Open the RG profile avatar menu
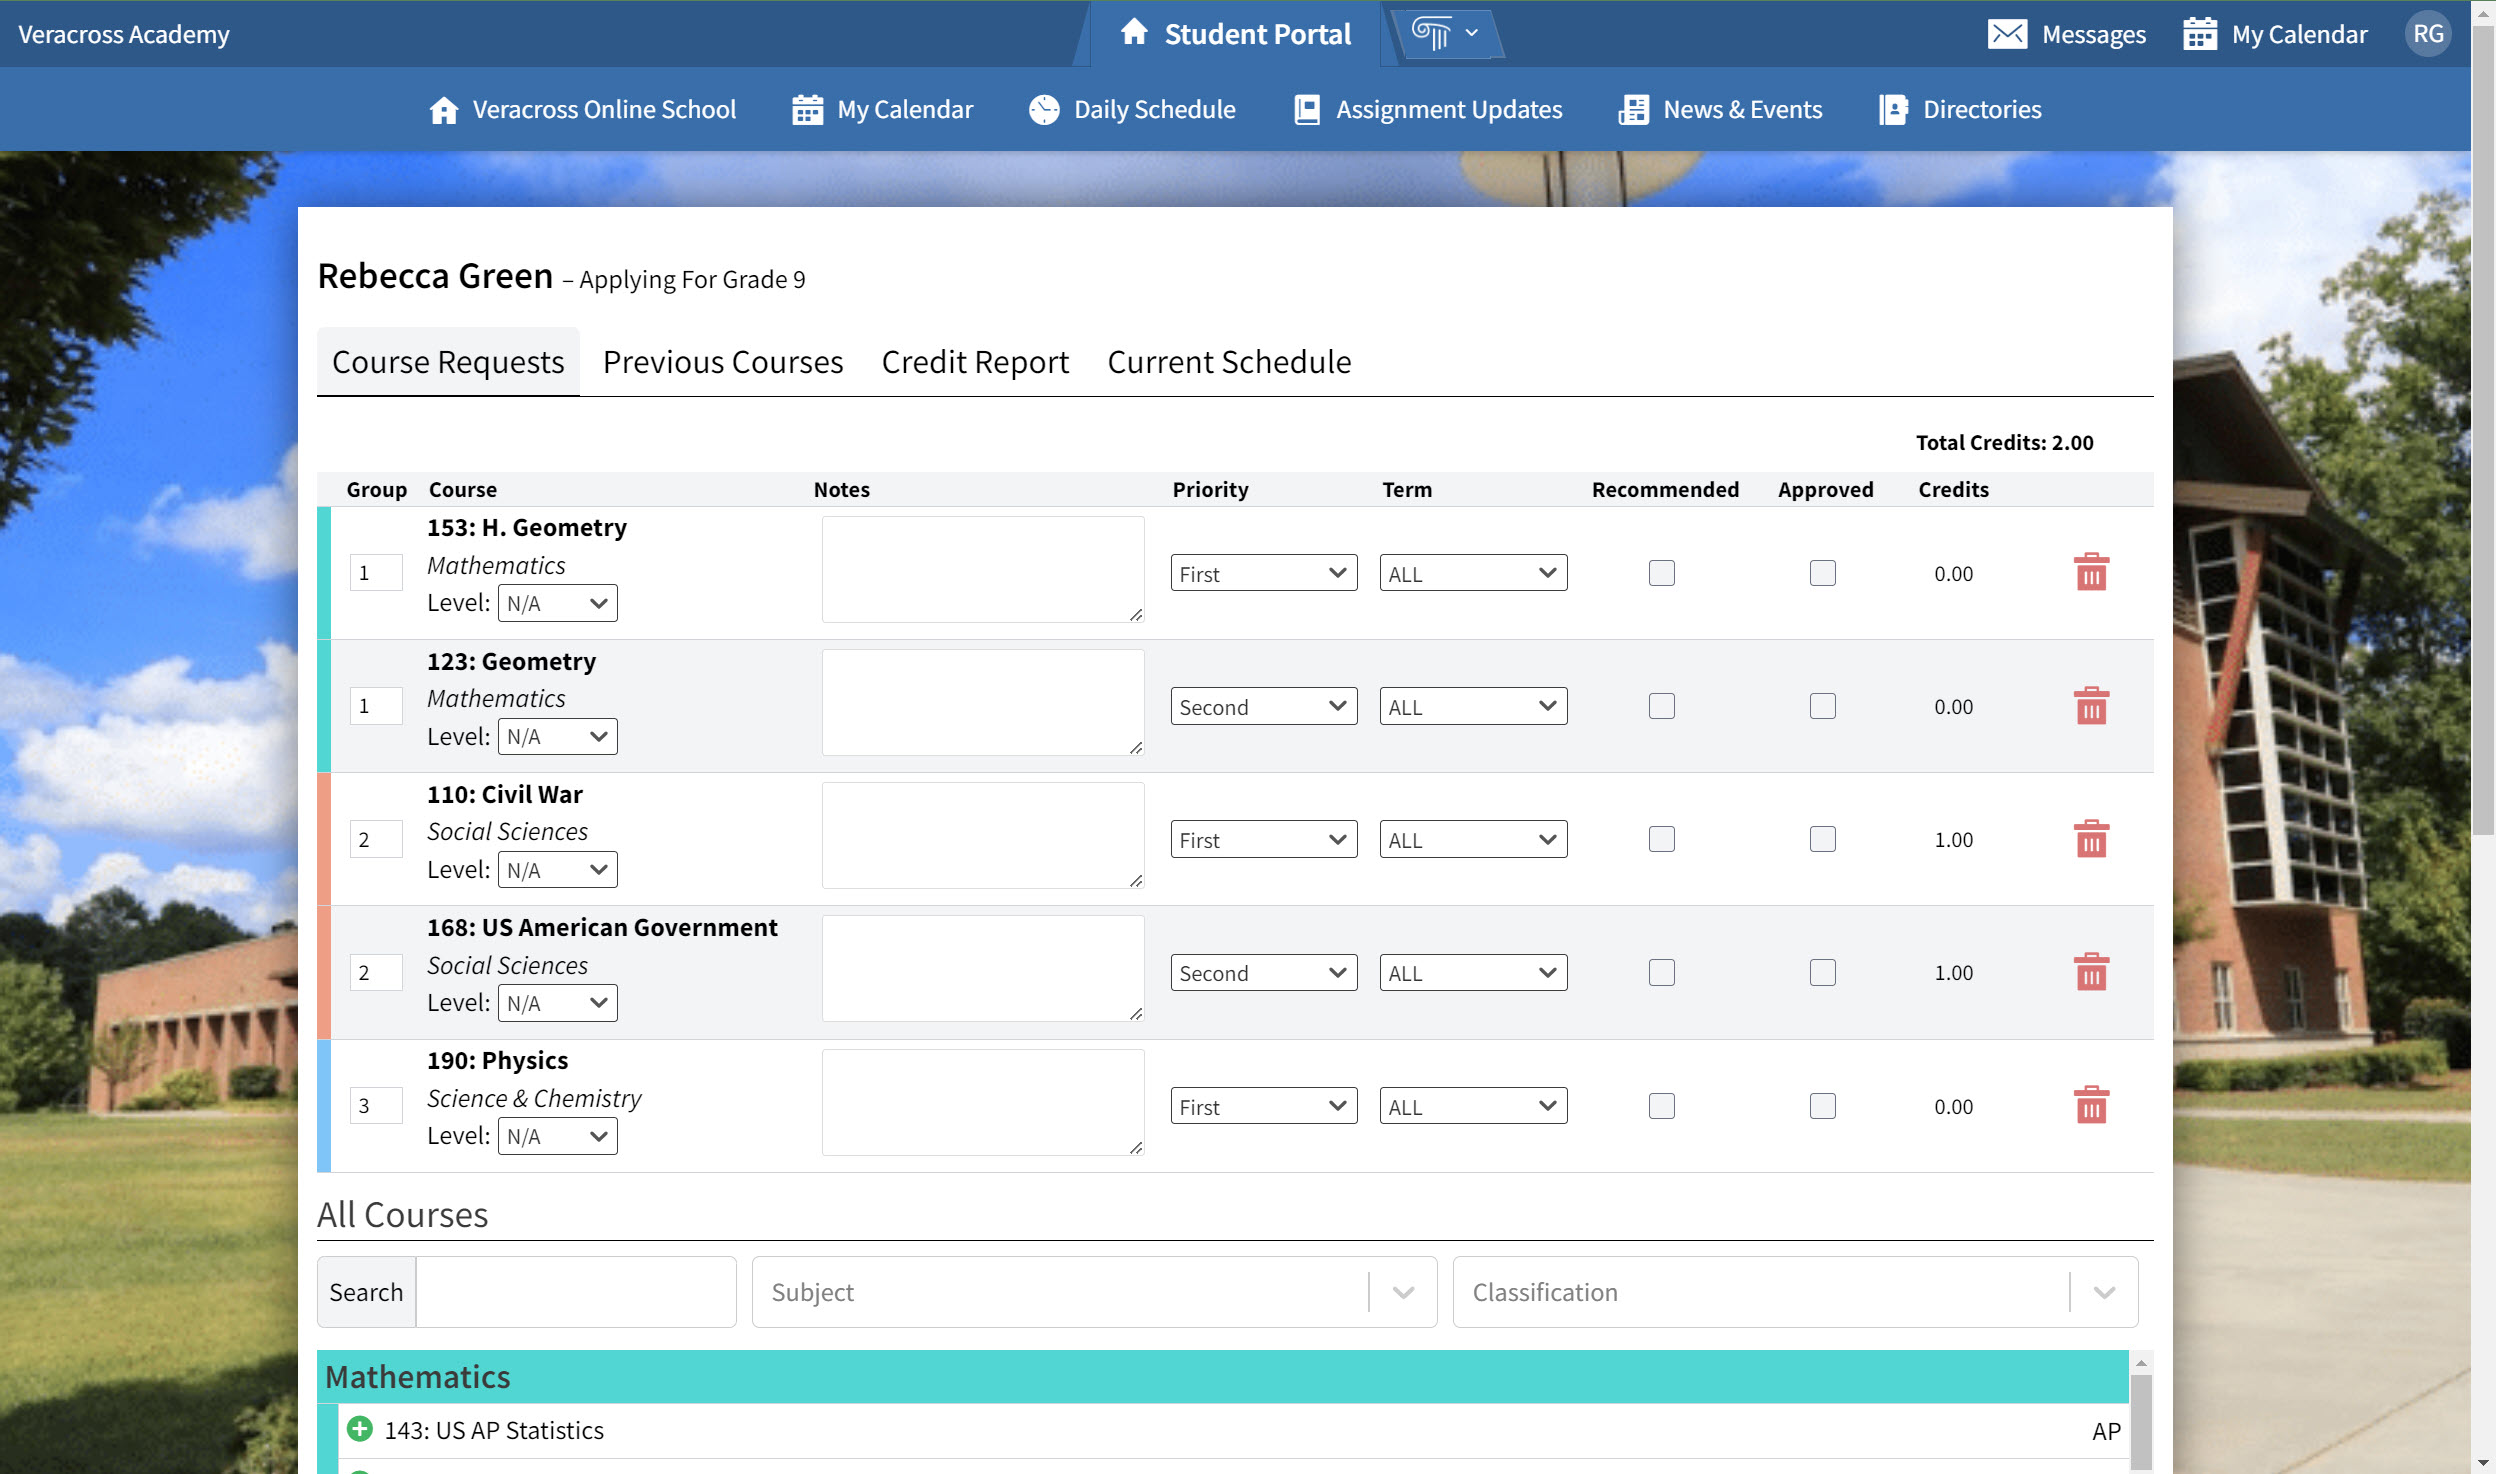Viewport: 2496px width, 1474px height. coord(2428,34)
